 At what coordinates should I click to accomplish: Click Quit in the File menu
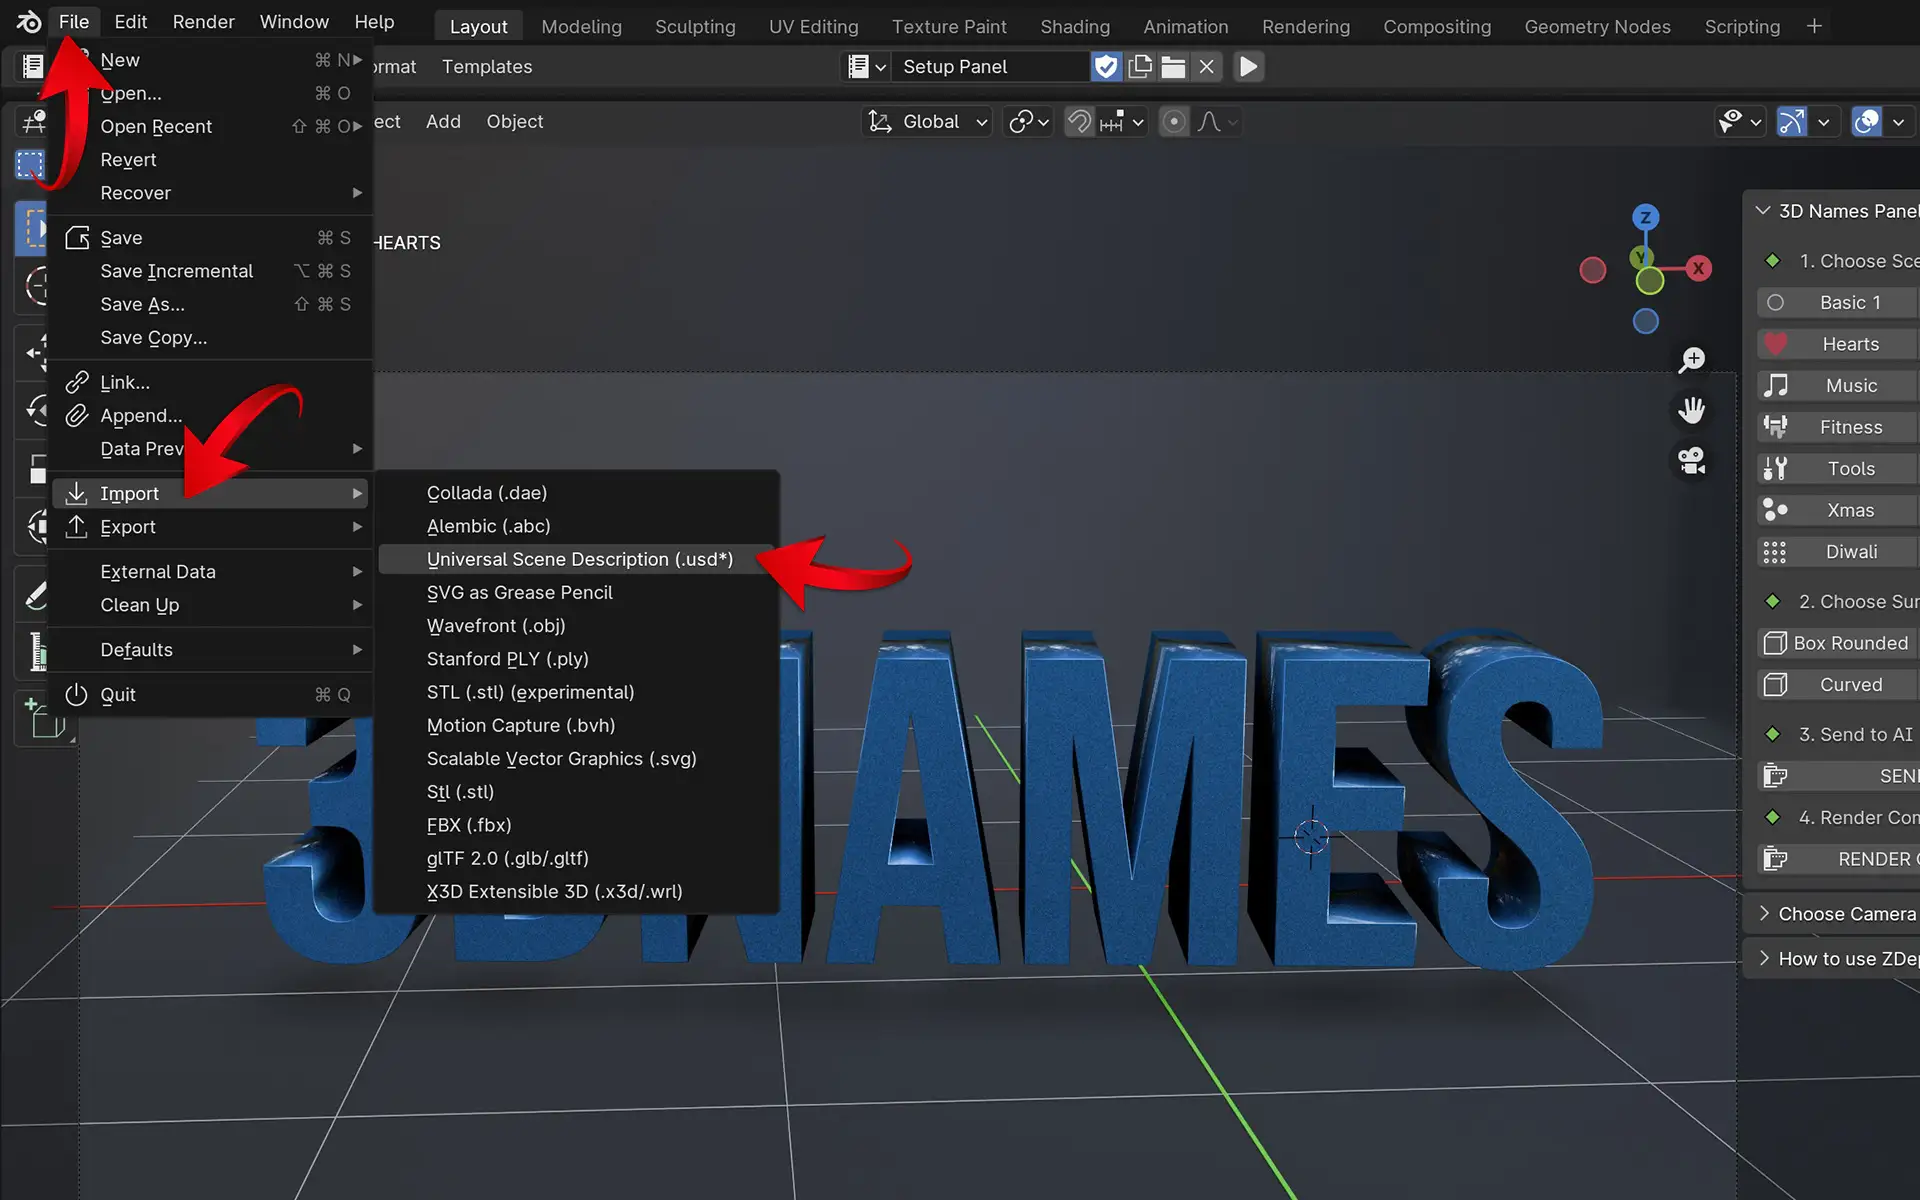210,695
